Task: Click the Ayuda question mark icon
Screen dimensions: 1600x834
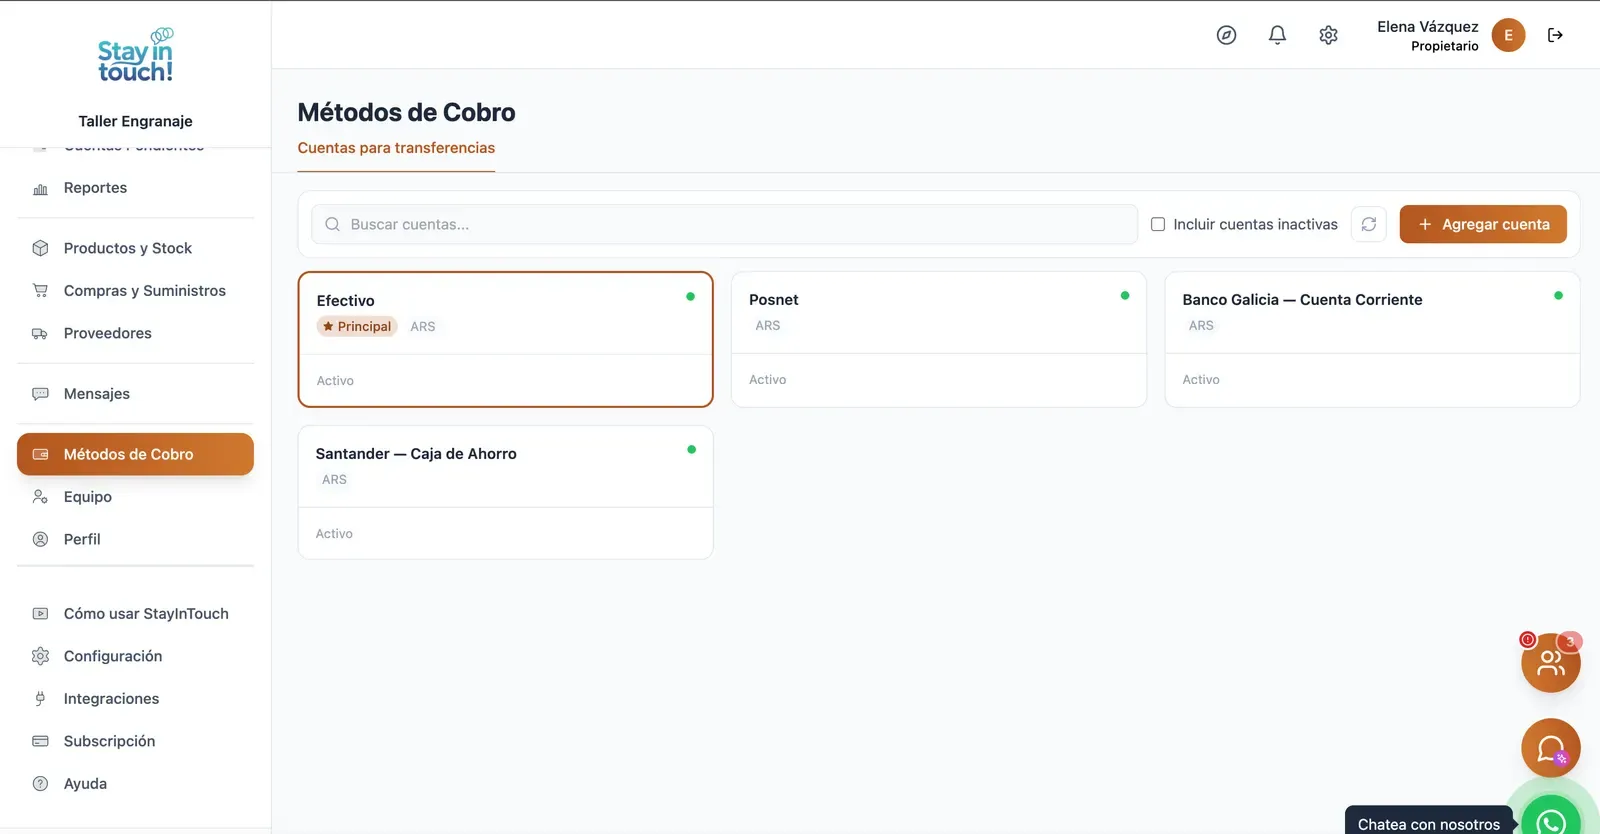Action: point(40,784)
